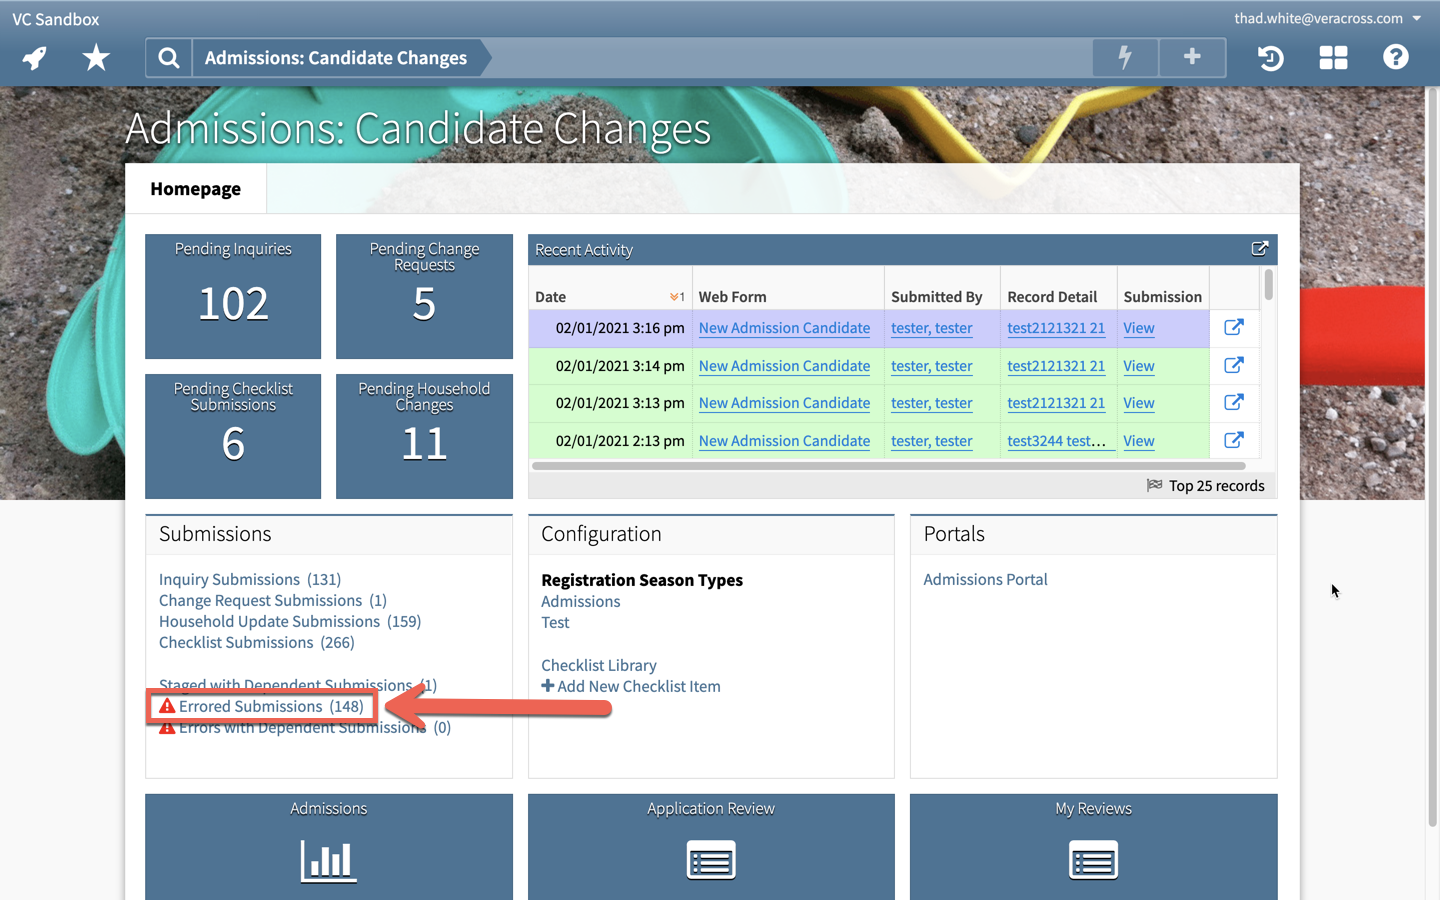Open the grid modules icon

pyautogui.click(x=1333, y=58)
